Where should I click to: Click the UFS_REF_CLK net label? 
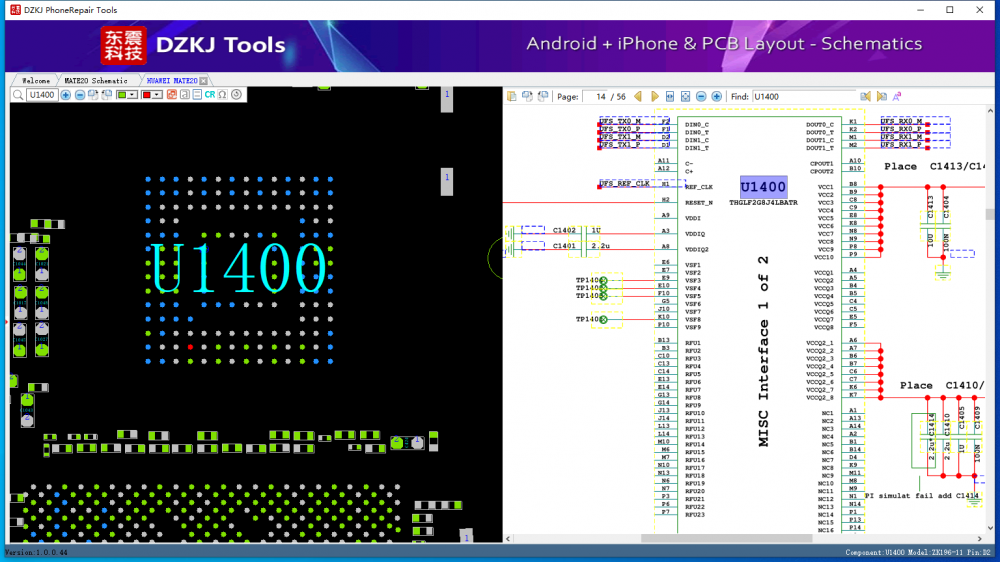624,184
